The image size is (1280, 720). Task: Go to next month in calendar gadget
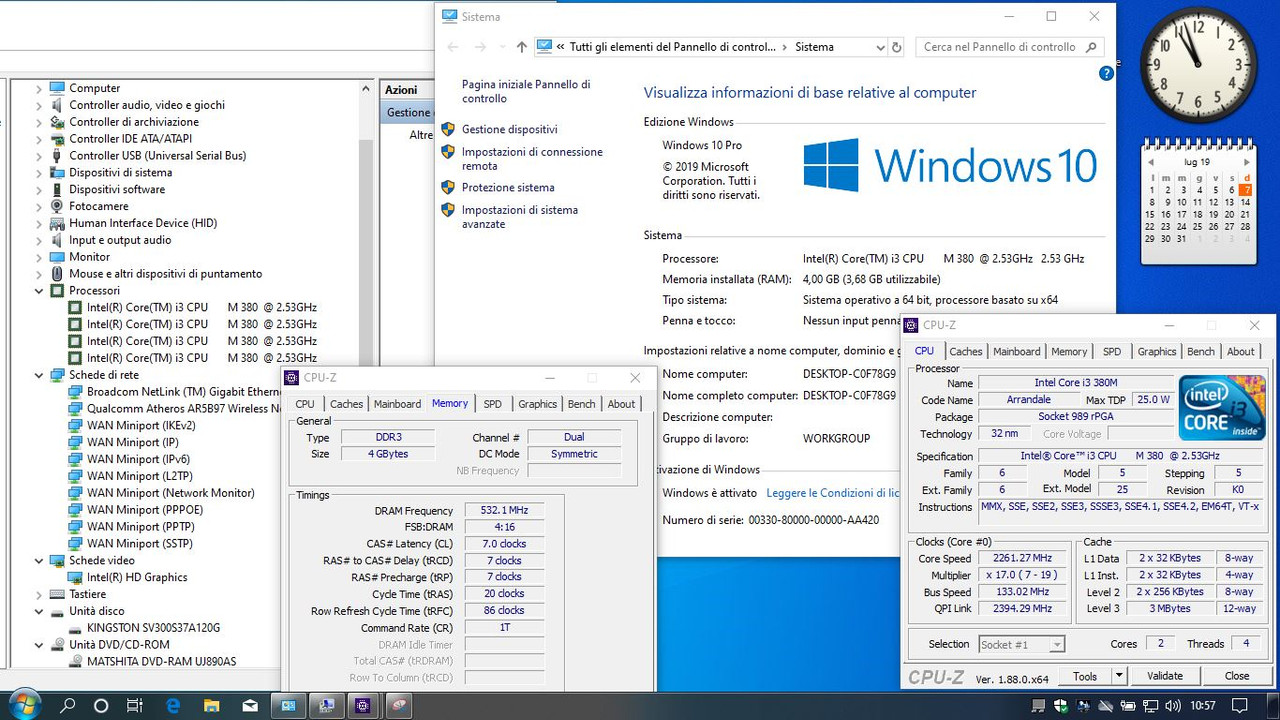[x=1247, y=162]
